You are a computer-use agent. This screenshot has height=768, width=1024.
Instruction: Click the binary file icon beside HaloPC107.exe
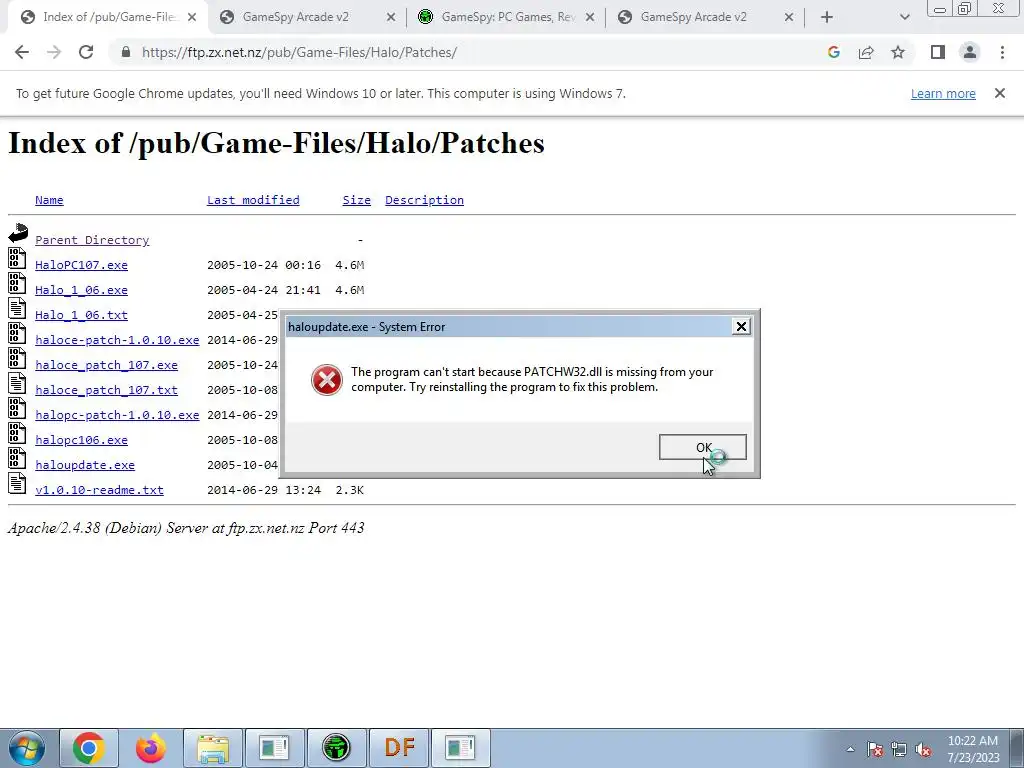[17, 258]
